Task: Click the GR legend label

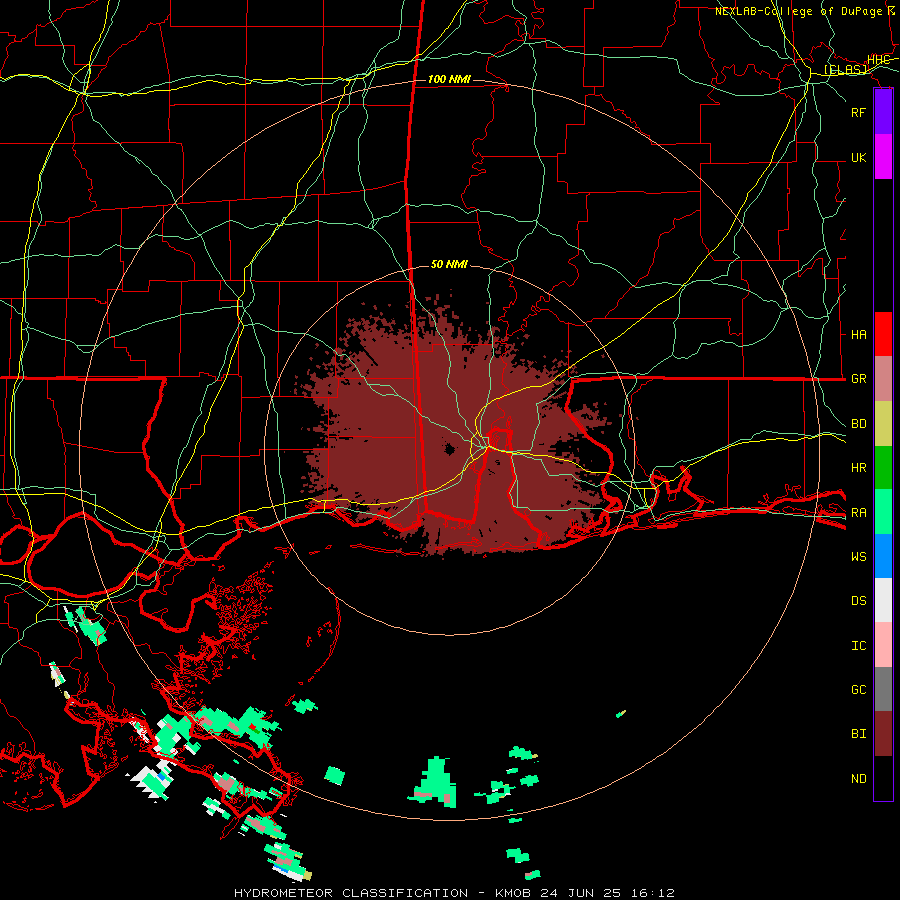Action: click(x=858, y=379)
